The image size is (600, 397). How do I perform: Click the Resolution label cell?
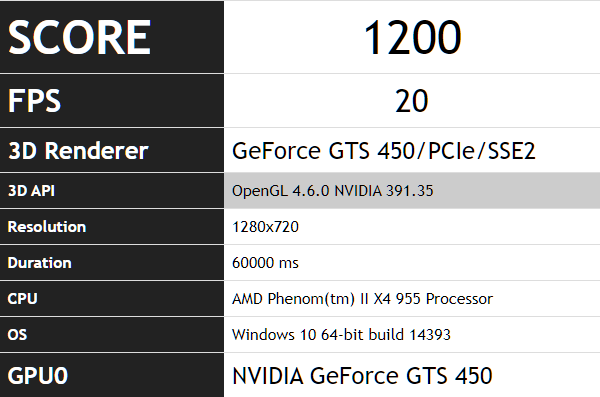coord(112,227)
